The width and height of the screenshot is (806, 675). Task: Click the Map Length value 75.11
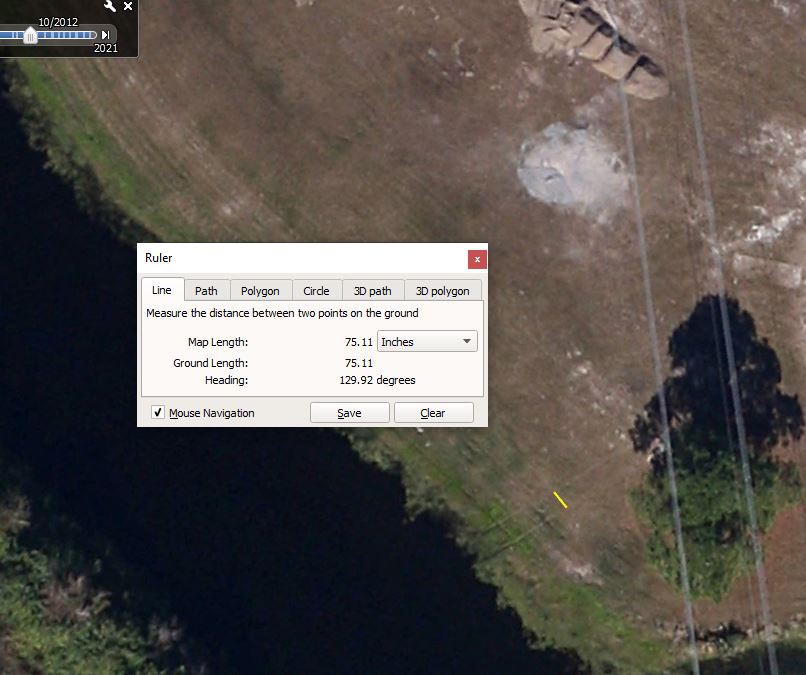tap(358, 342)
